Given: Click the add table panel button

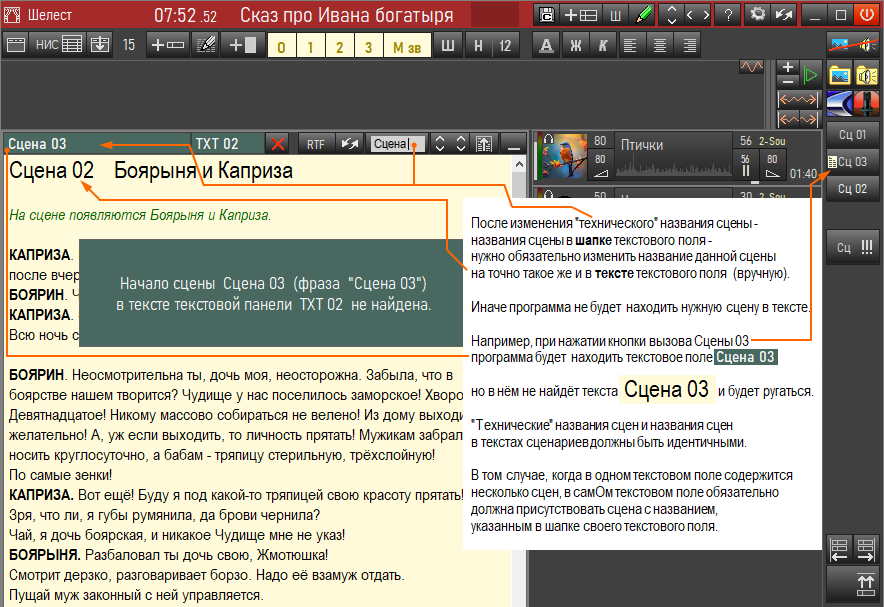Looking at the screenshot, I should 581,15.
